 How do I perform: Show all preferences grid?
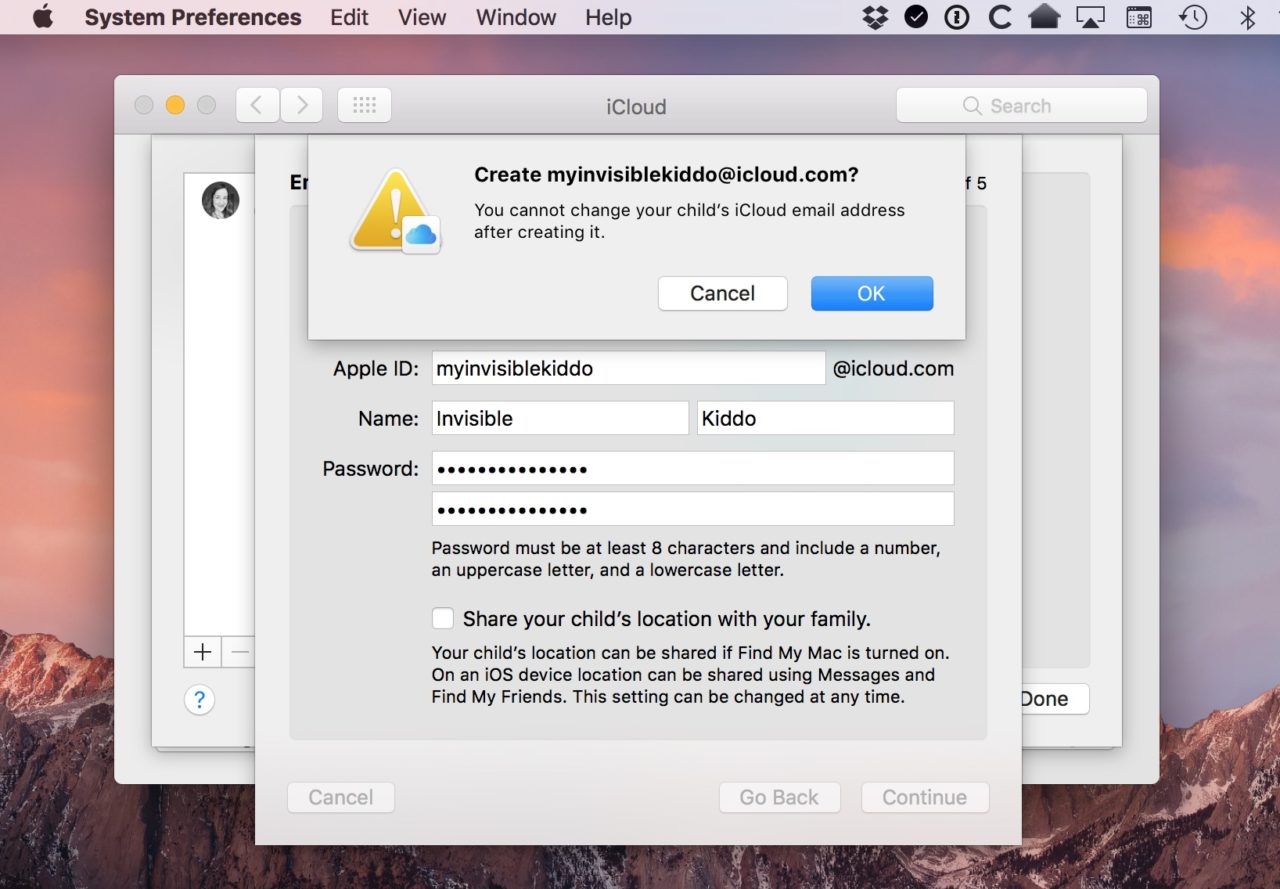364,105
